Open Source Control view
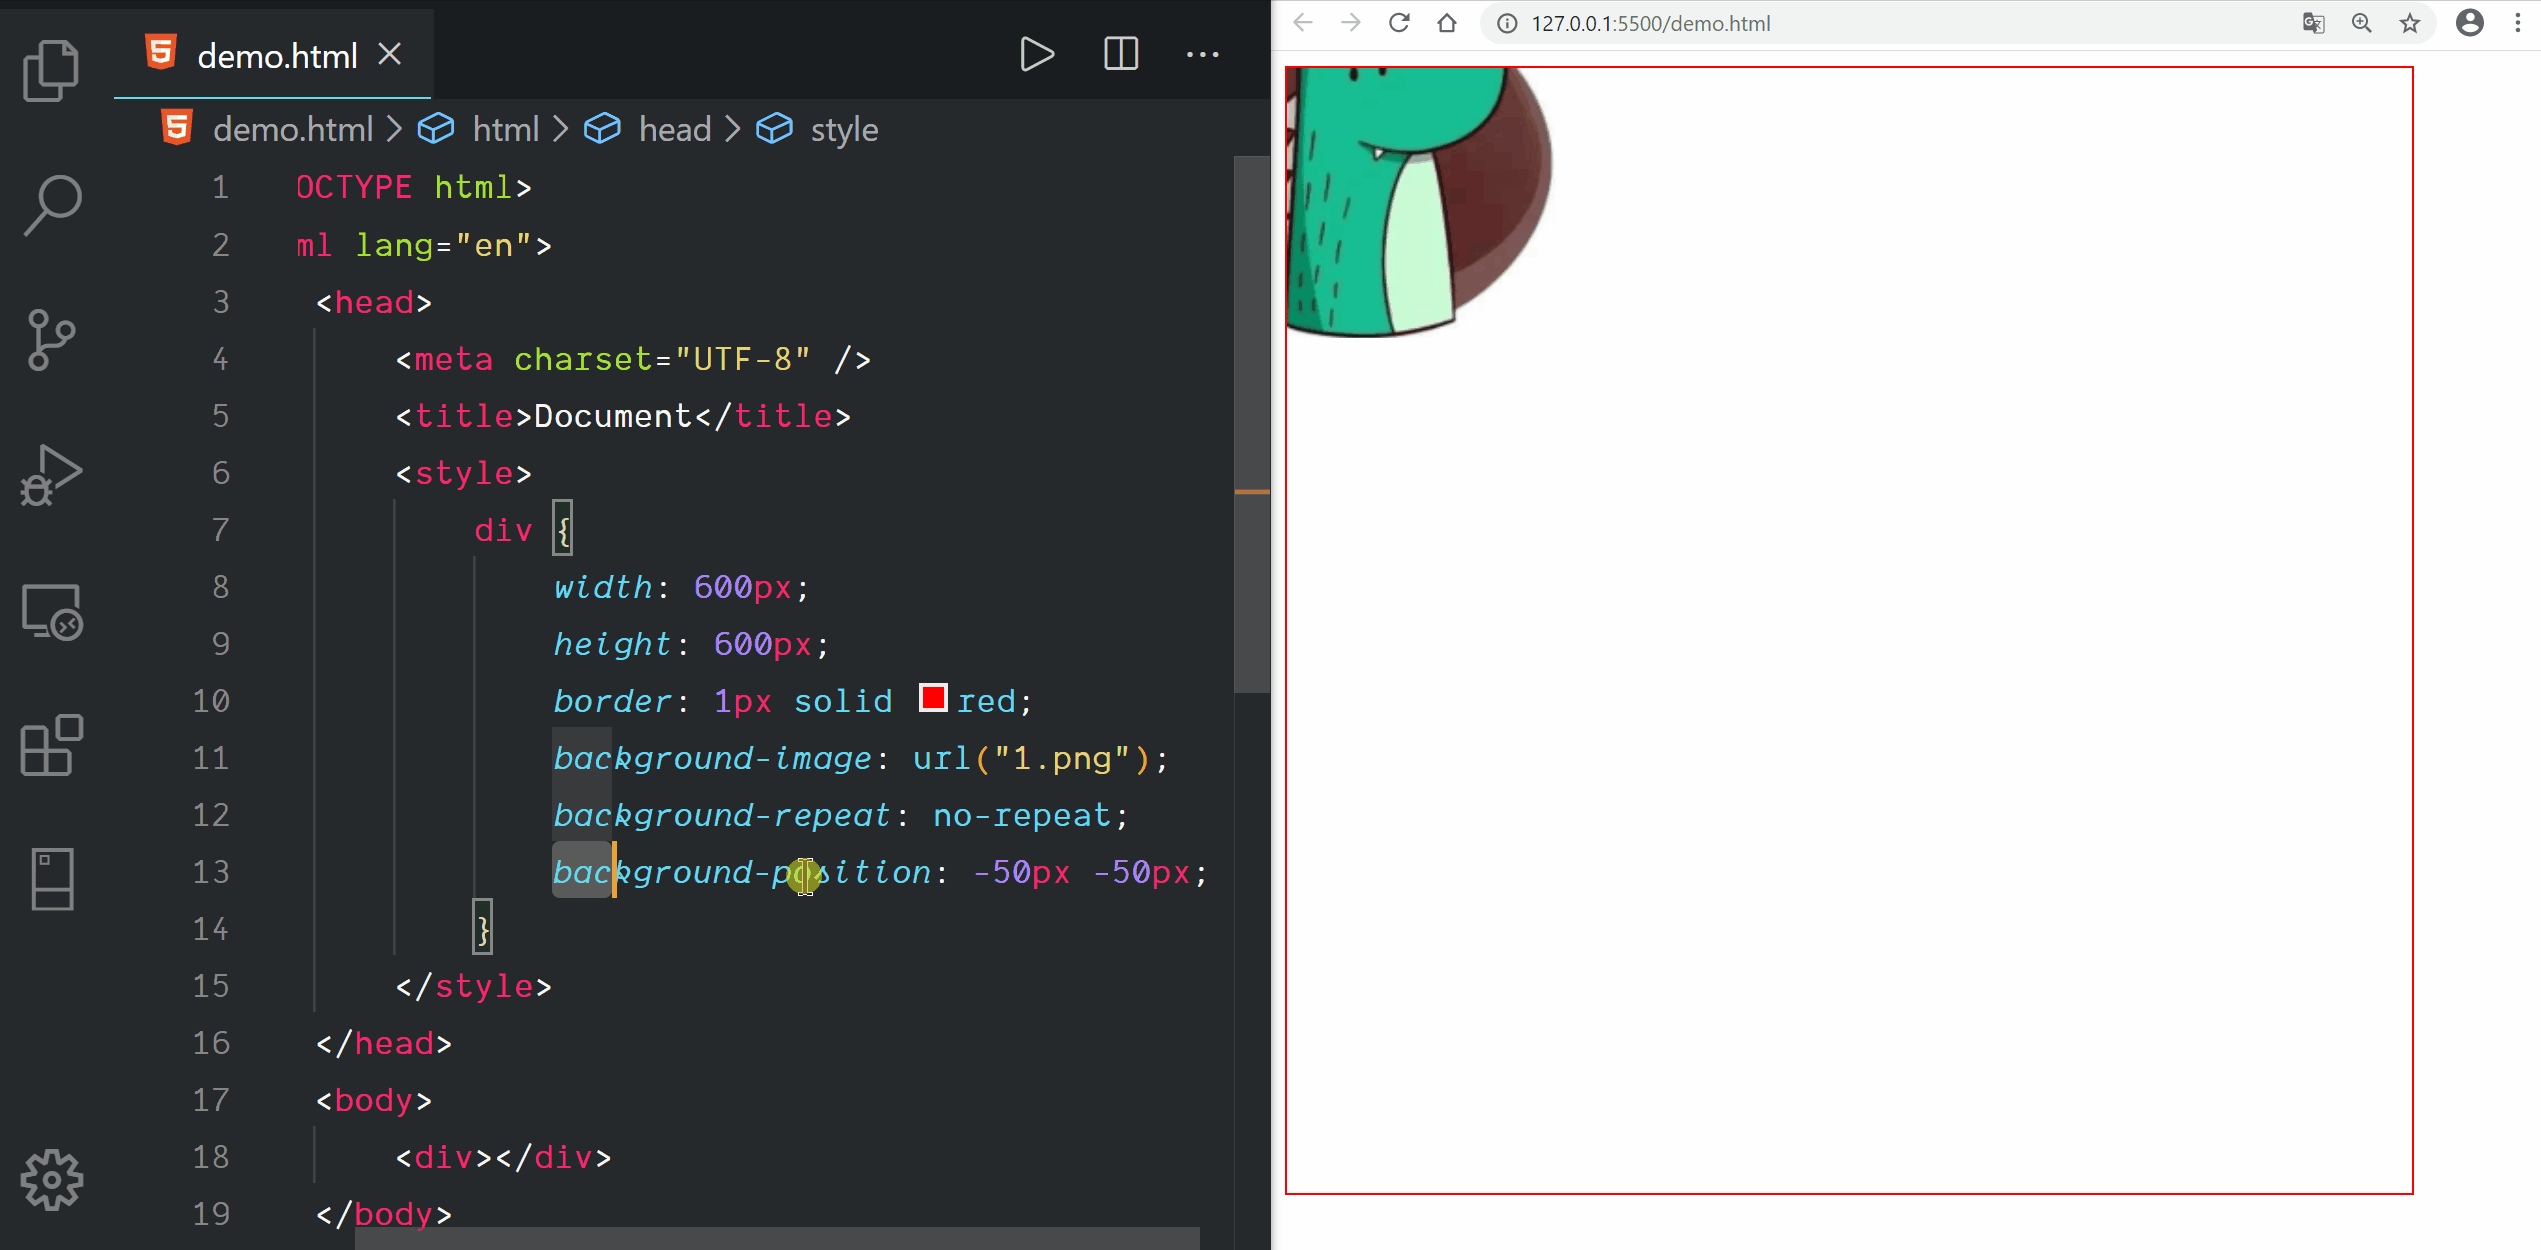 pos(51,340)
